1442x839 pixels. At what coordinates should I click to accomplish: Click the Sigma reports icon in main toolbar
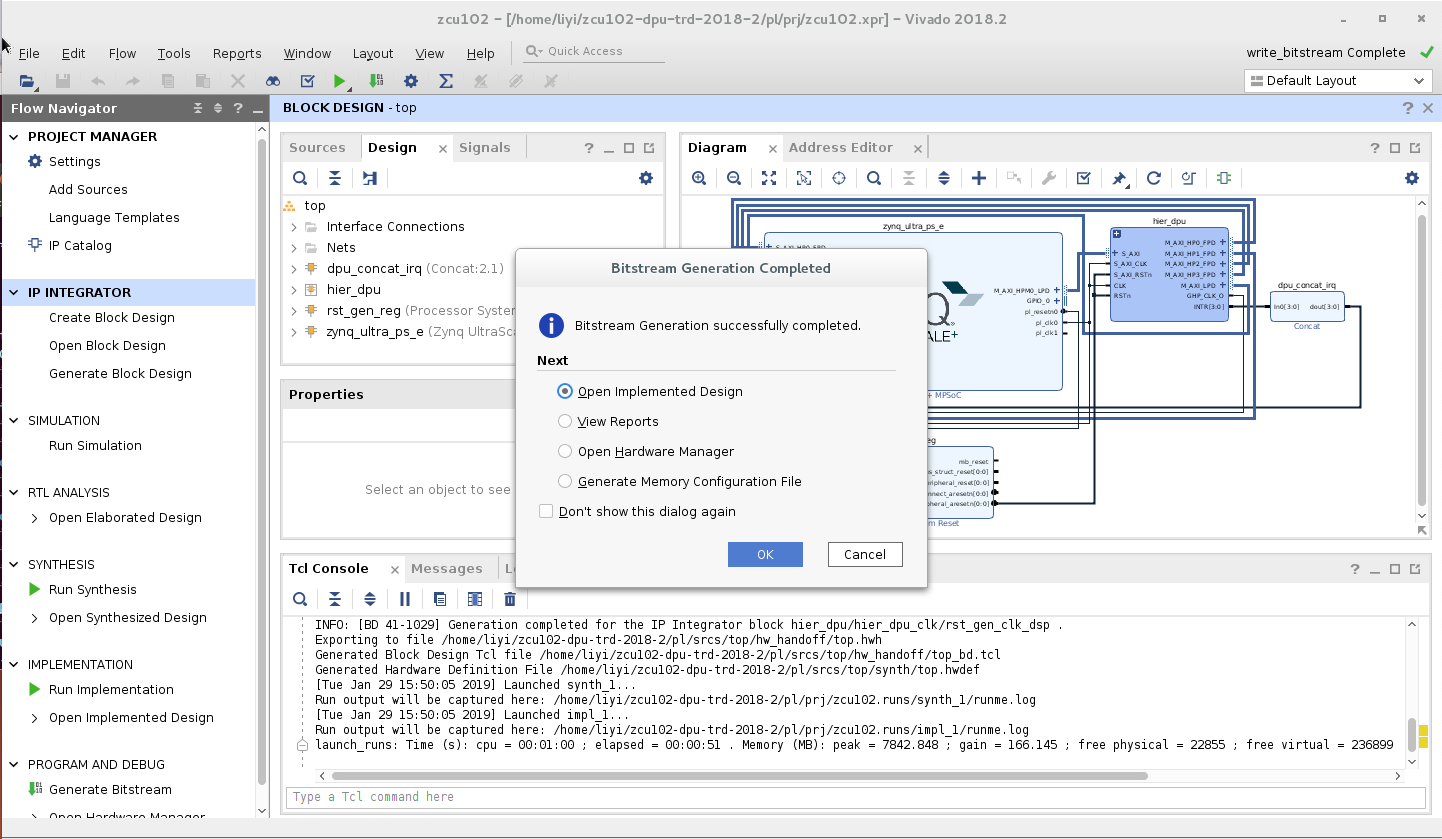446,81
